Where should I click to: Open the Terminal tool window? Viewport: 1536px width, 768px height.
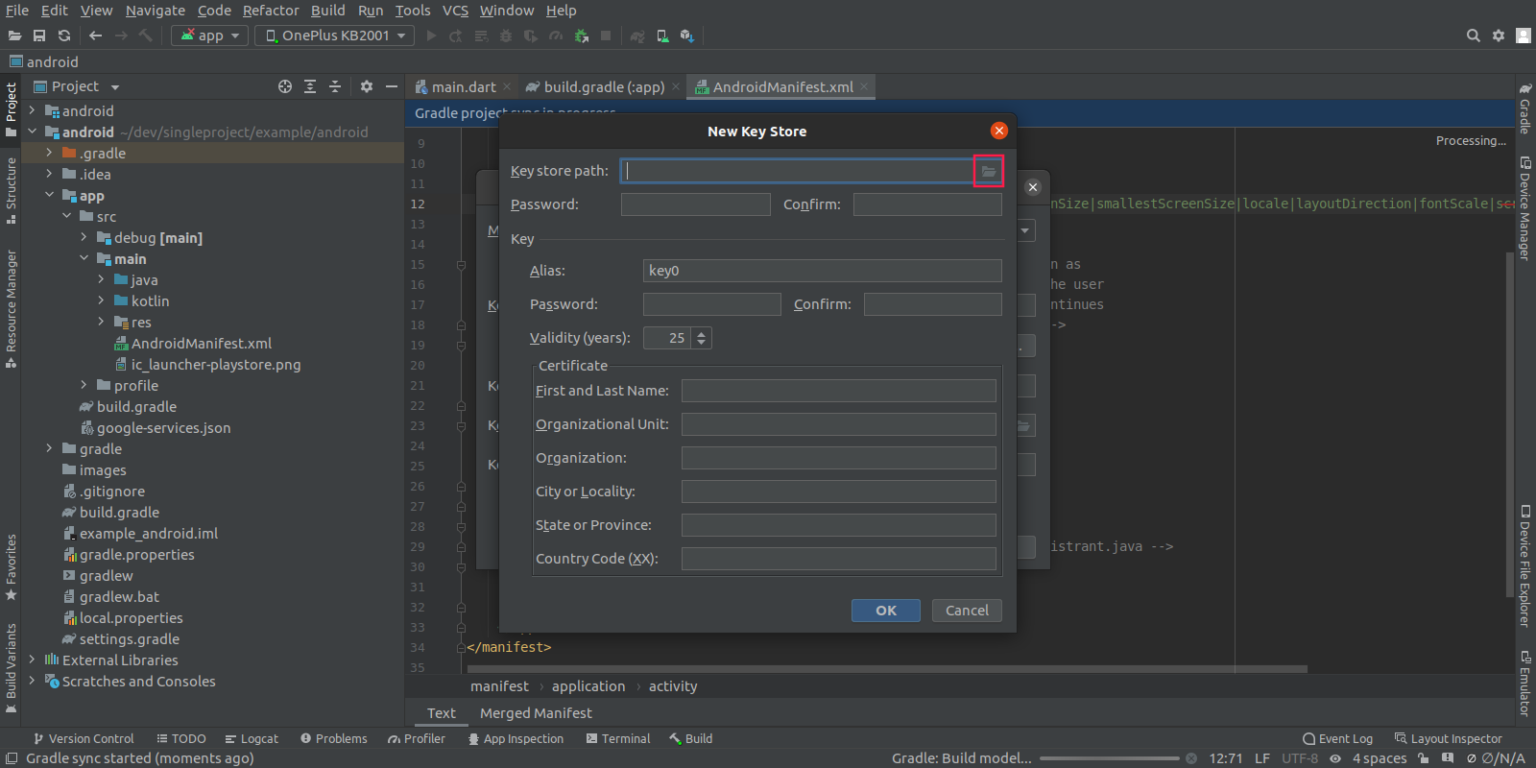617,739
